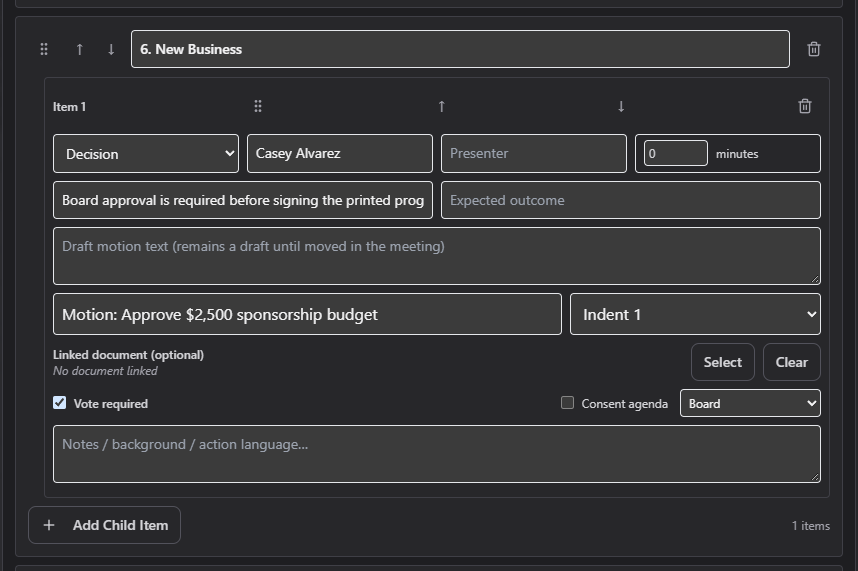Move New Business section up
858x571 pixels.
point(79,49)
